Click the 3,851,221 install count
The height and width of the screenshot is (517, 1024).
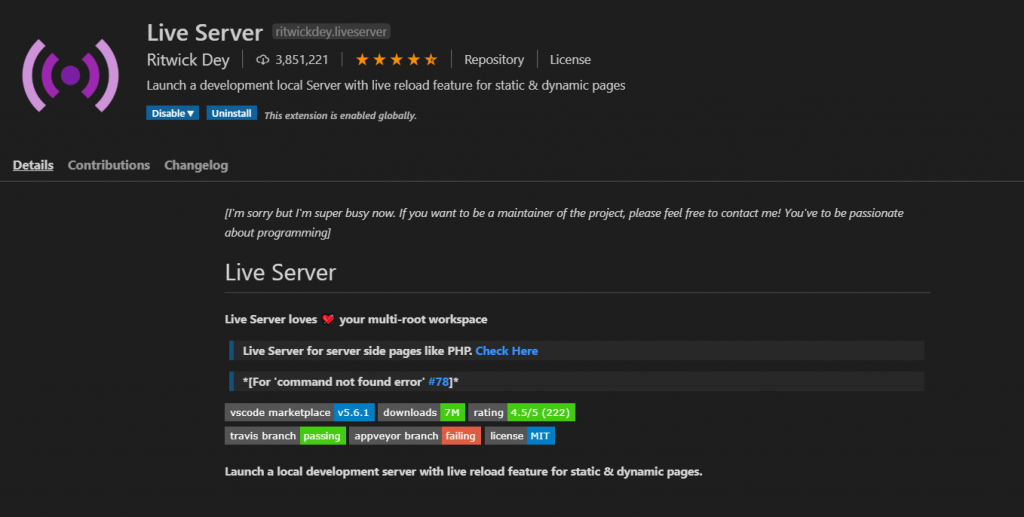(x=302, y=60)
